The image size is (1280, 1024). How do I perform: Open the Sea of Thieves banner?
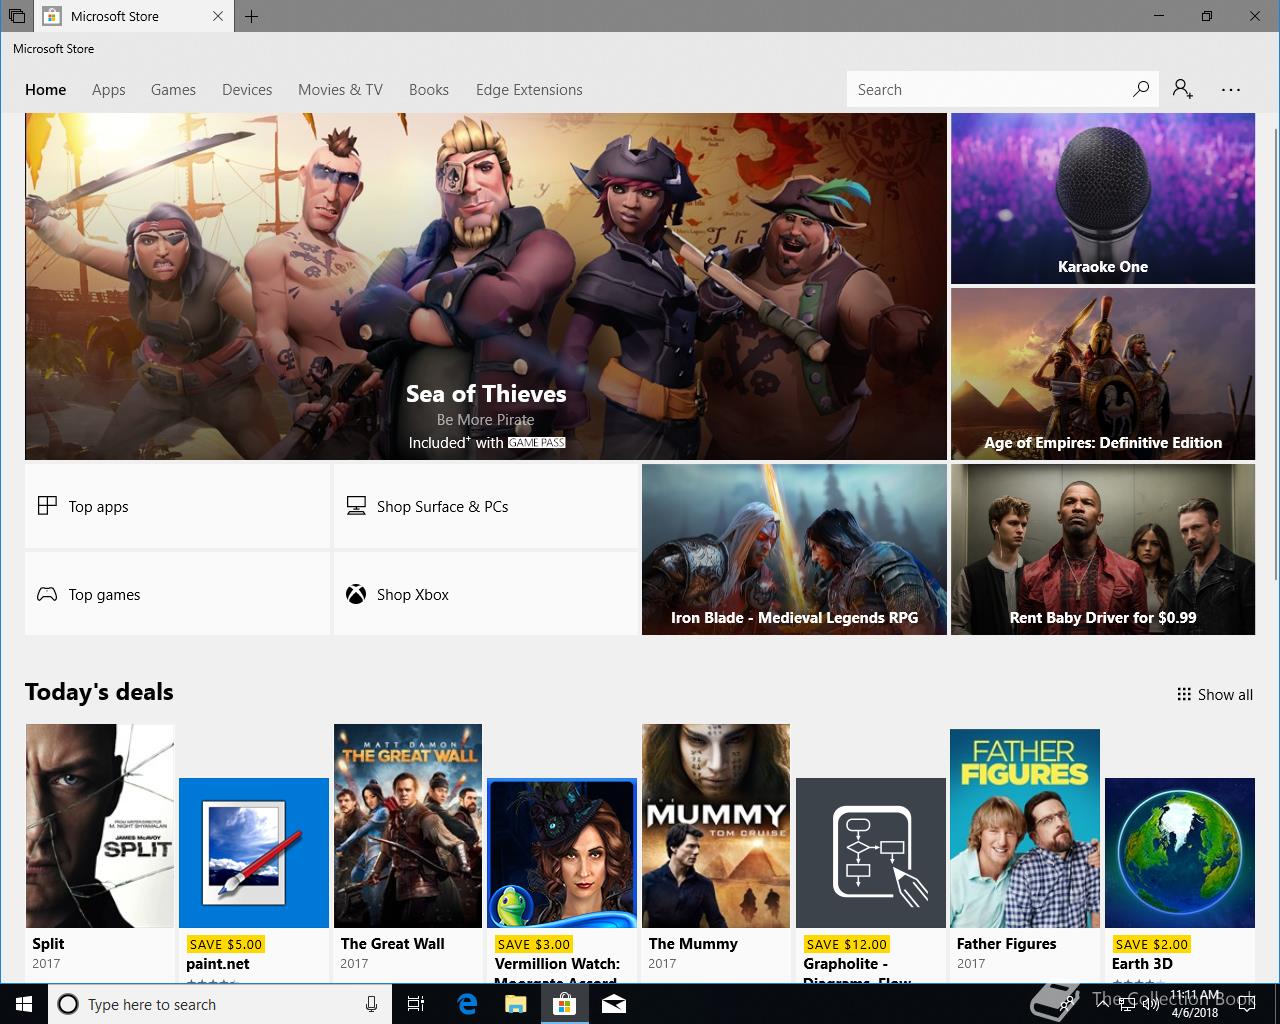click(x=486, y=286)
